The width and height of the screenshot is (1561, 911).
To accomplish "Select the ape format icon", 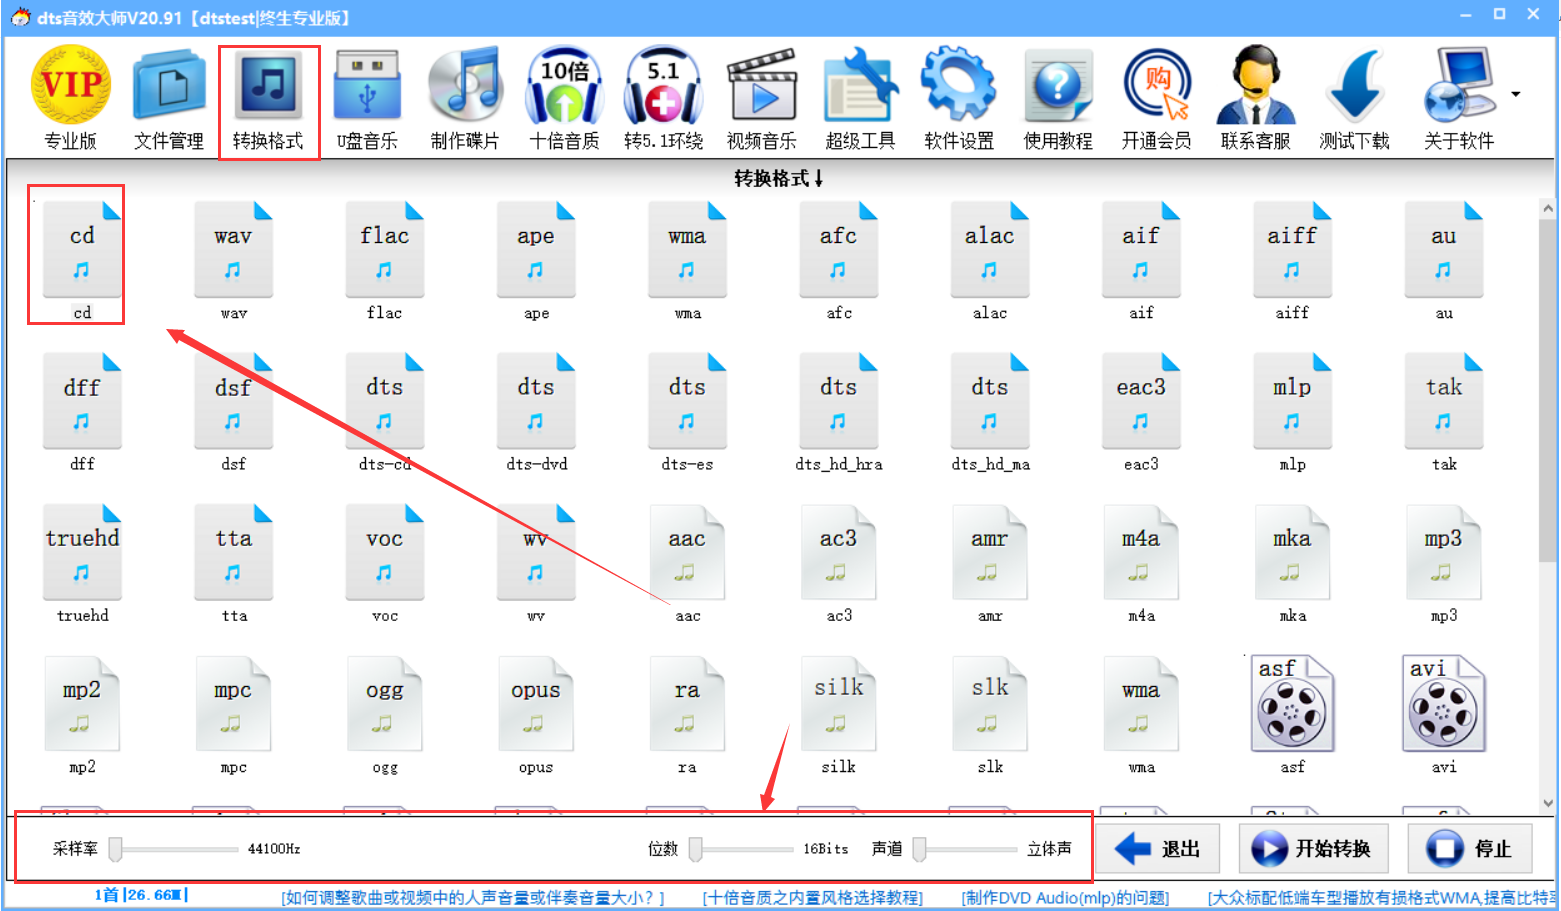I will [x=536, y=260].
